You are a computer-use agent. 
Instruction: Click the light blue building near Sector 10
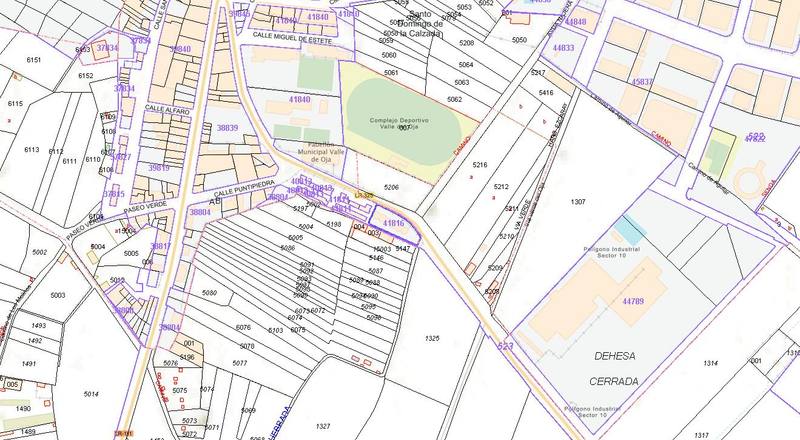pos(629,227)
